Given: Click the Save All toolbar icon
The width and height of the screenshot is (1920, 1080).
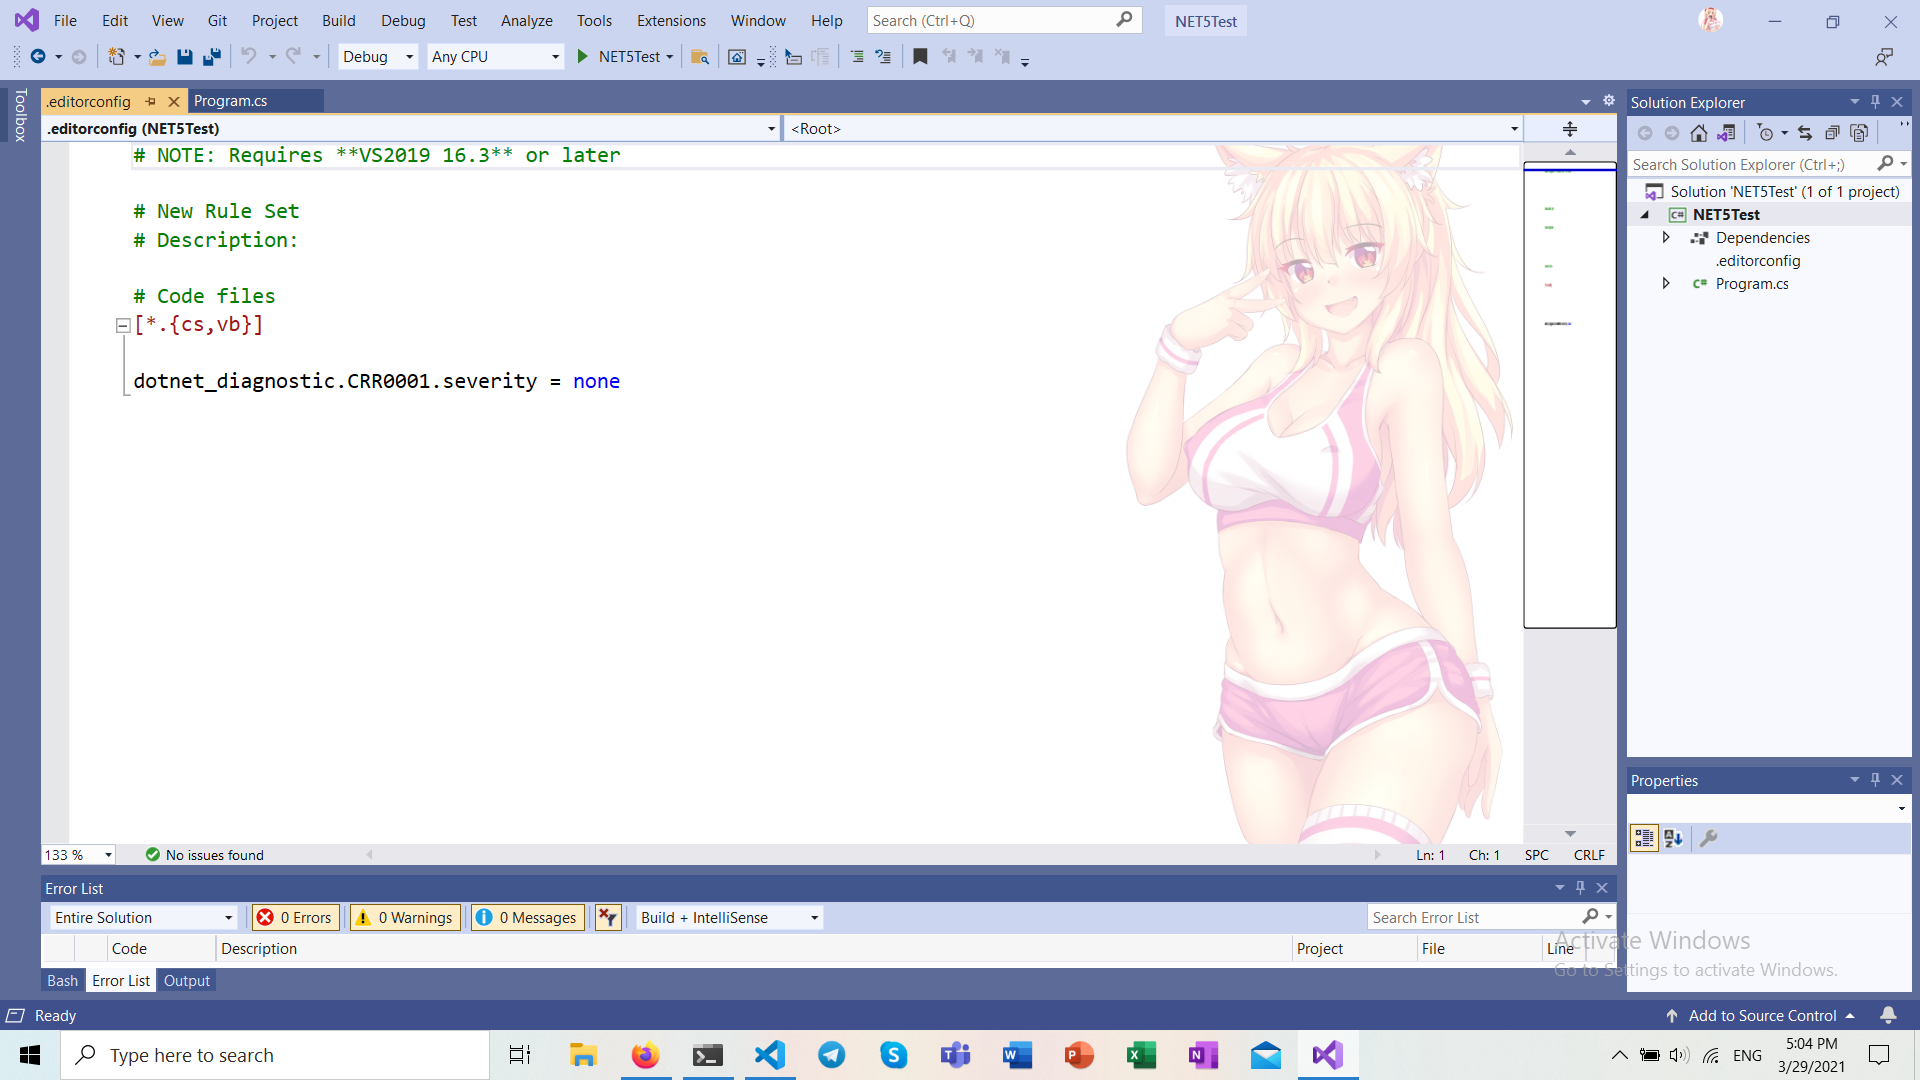Looking at the screenshot, I should pyautogui.click(x=211, y=57).
